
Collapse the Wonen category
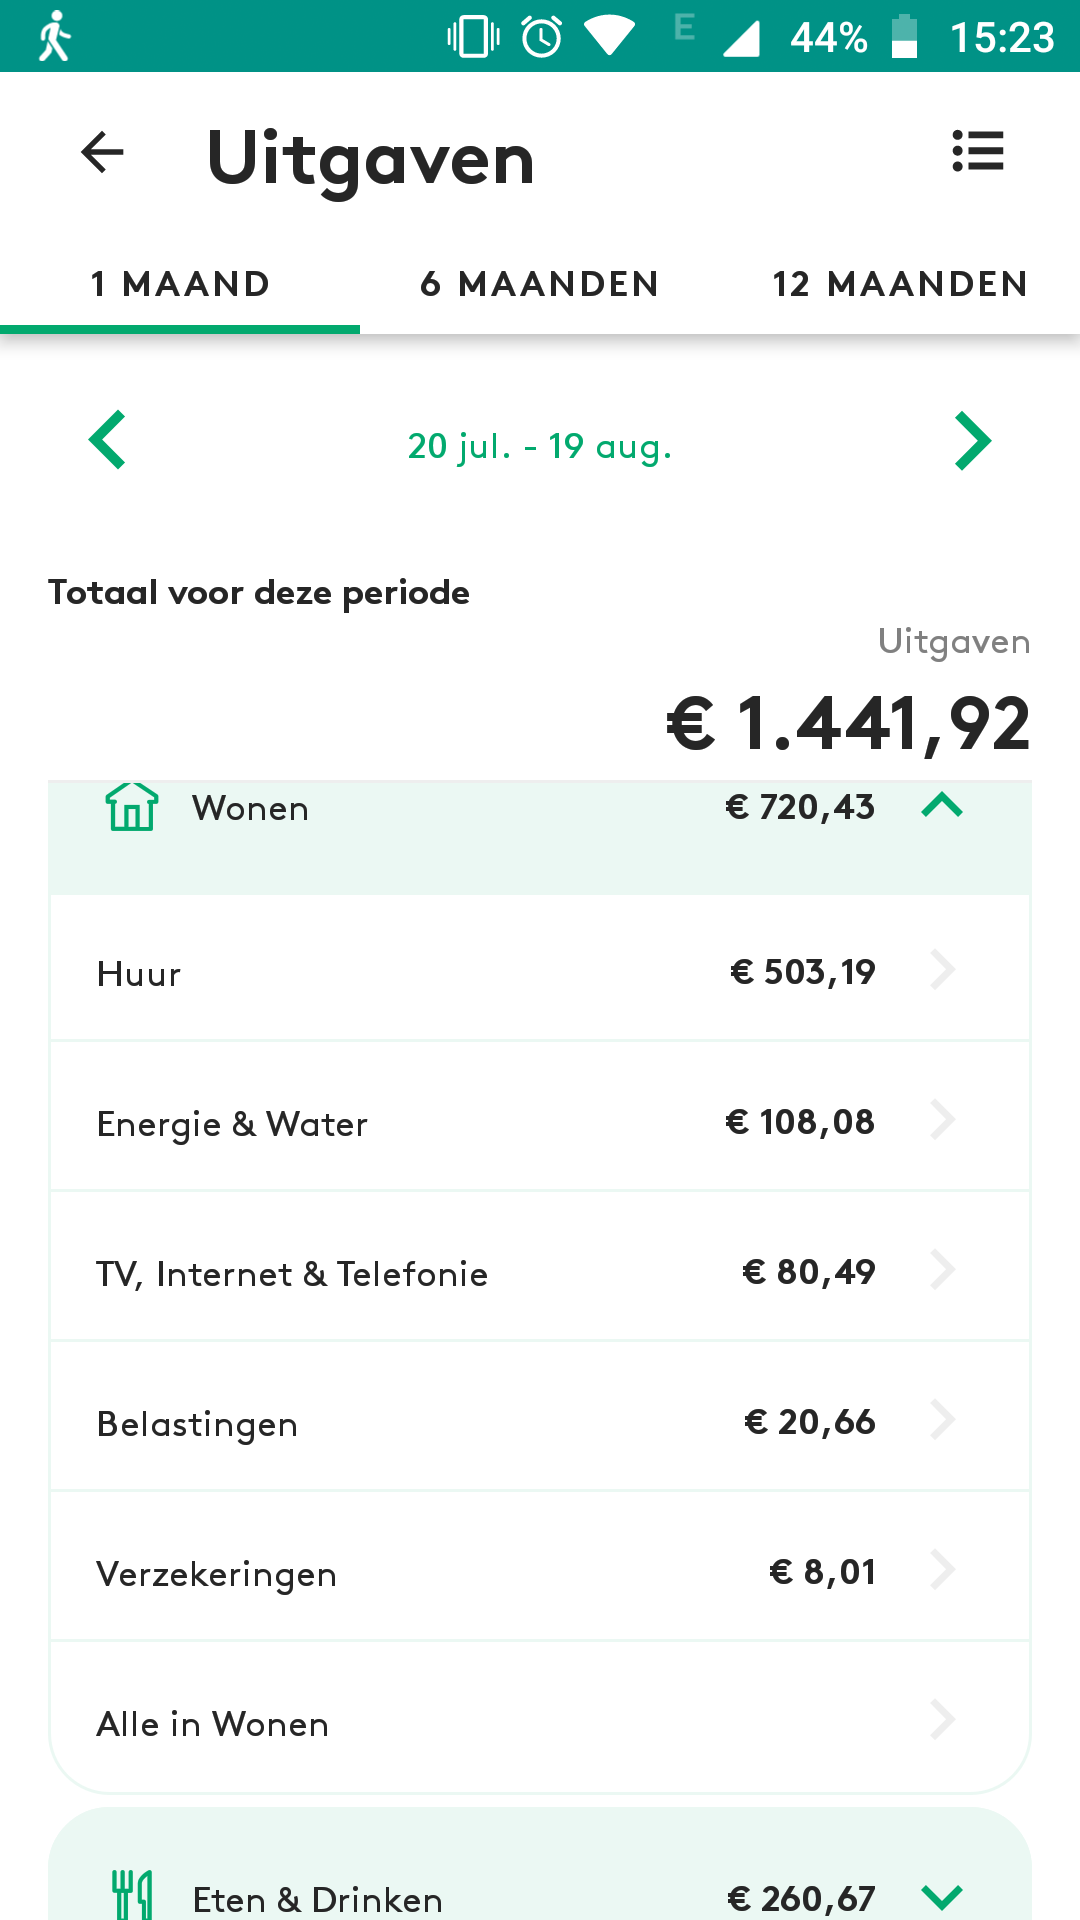[942, 805]
